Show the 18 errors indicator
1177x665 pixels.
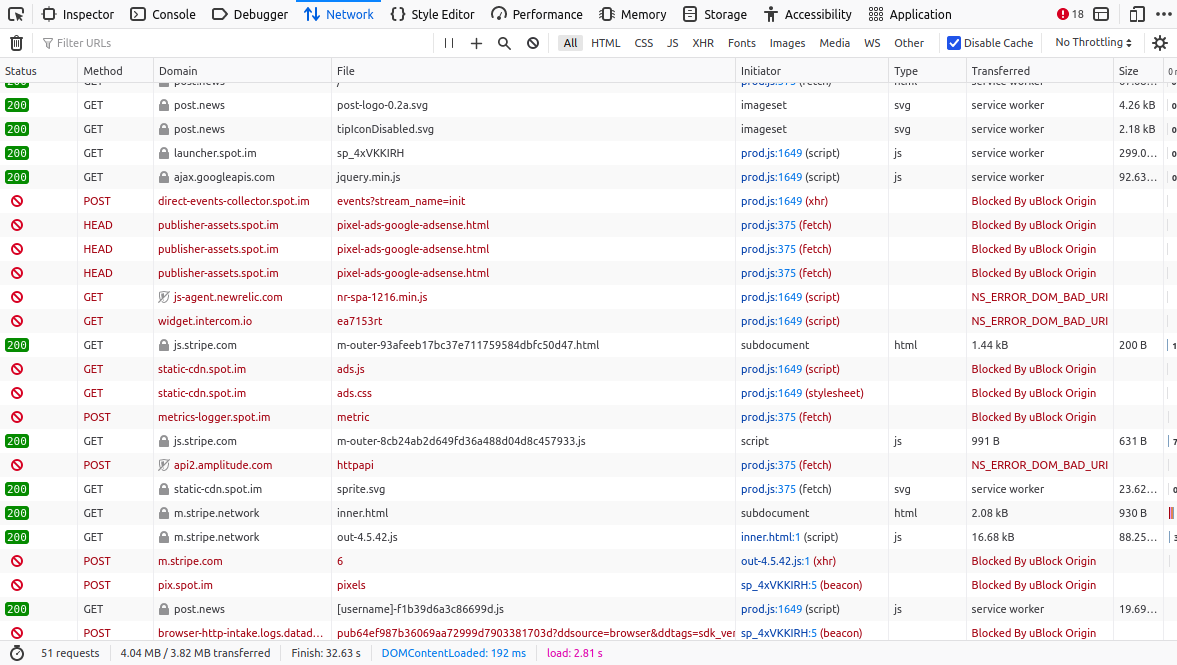pyautogui.click(x=1070, y=14)
